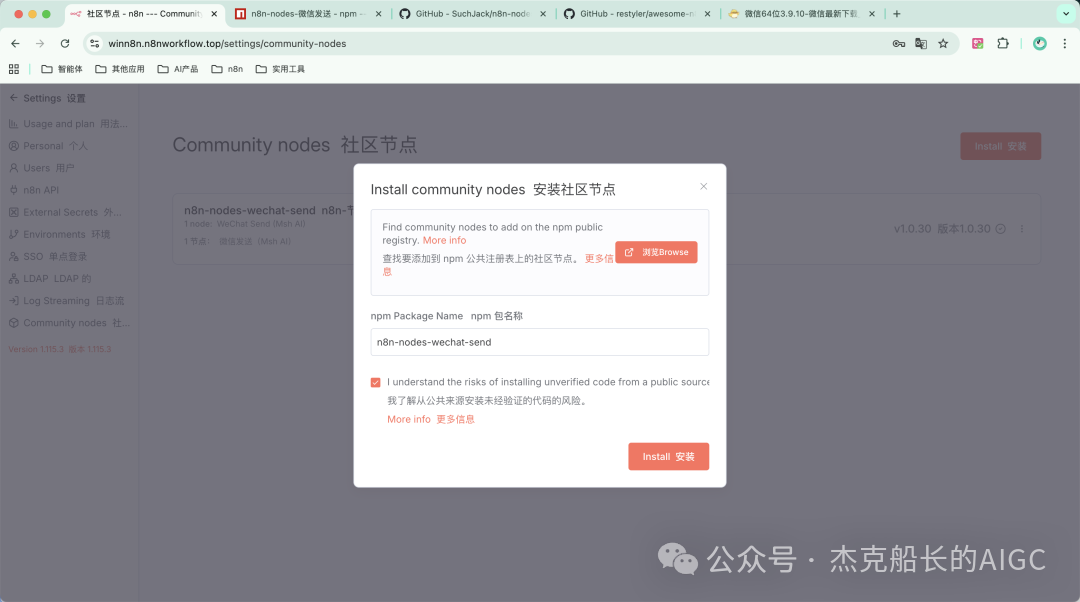Open the 实用工具 bookmark folder
The height and width of the screenshot is (602, 1080).
280,69
